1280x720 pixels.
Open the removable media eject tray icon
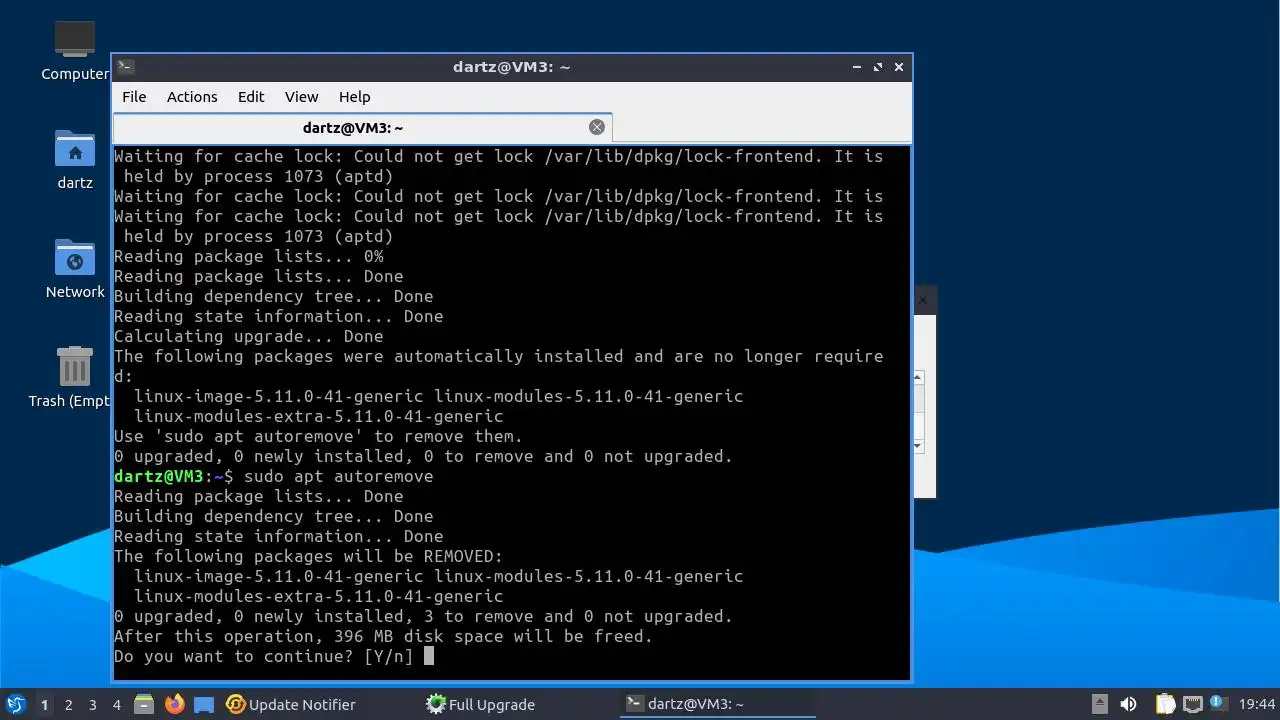pos(1099,704)
